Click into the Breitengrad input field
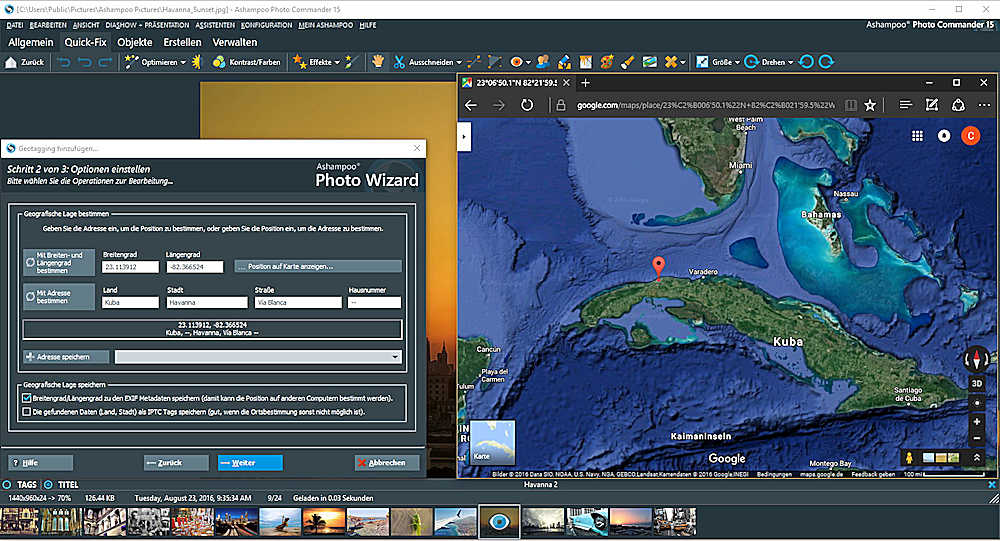1000x541 pixels. click(x=130, y=267)
